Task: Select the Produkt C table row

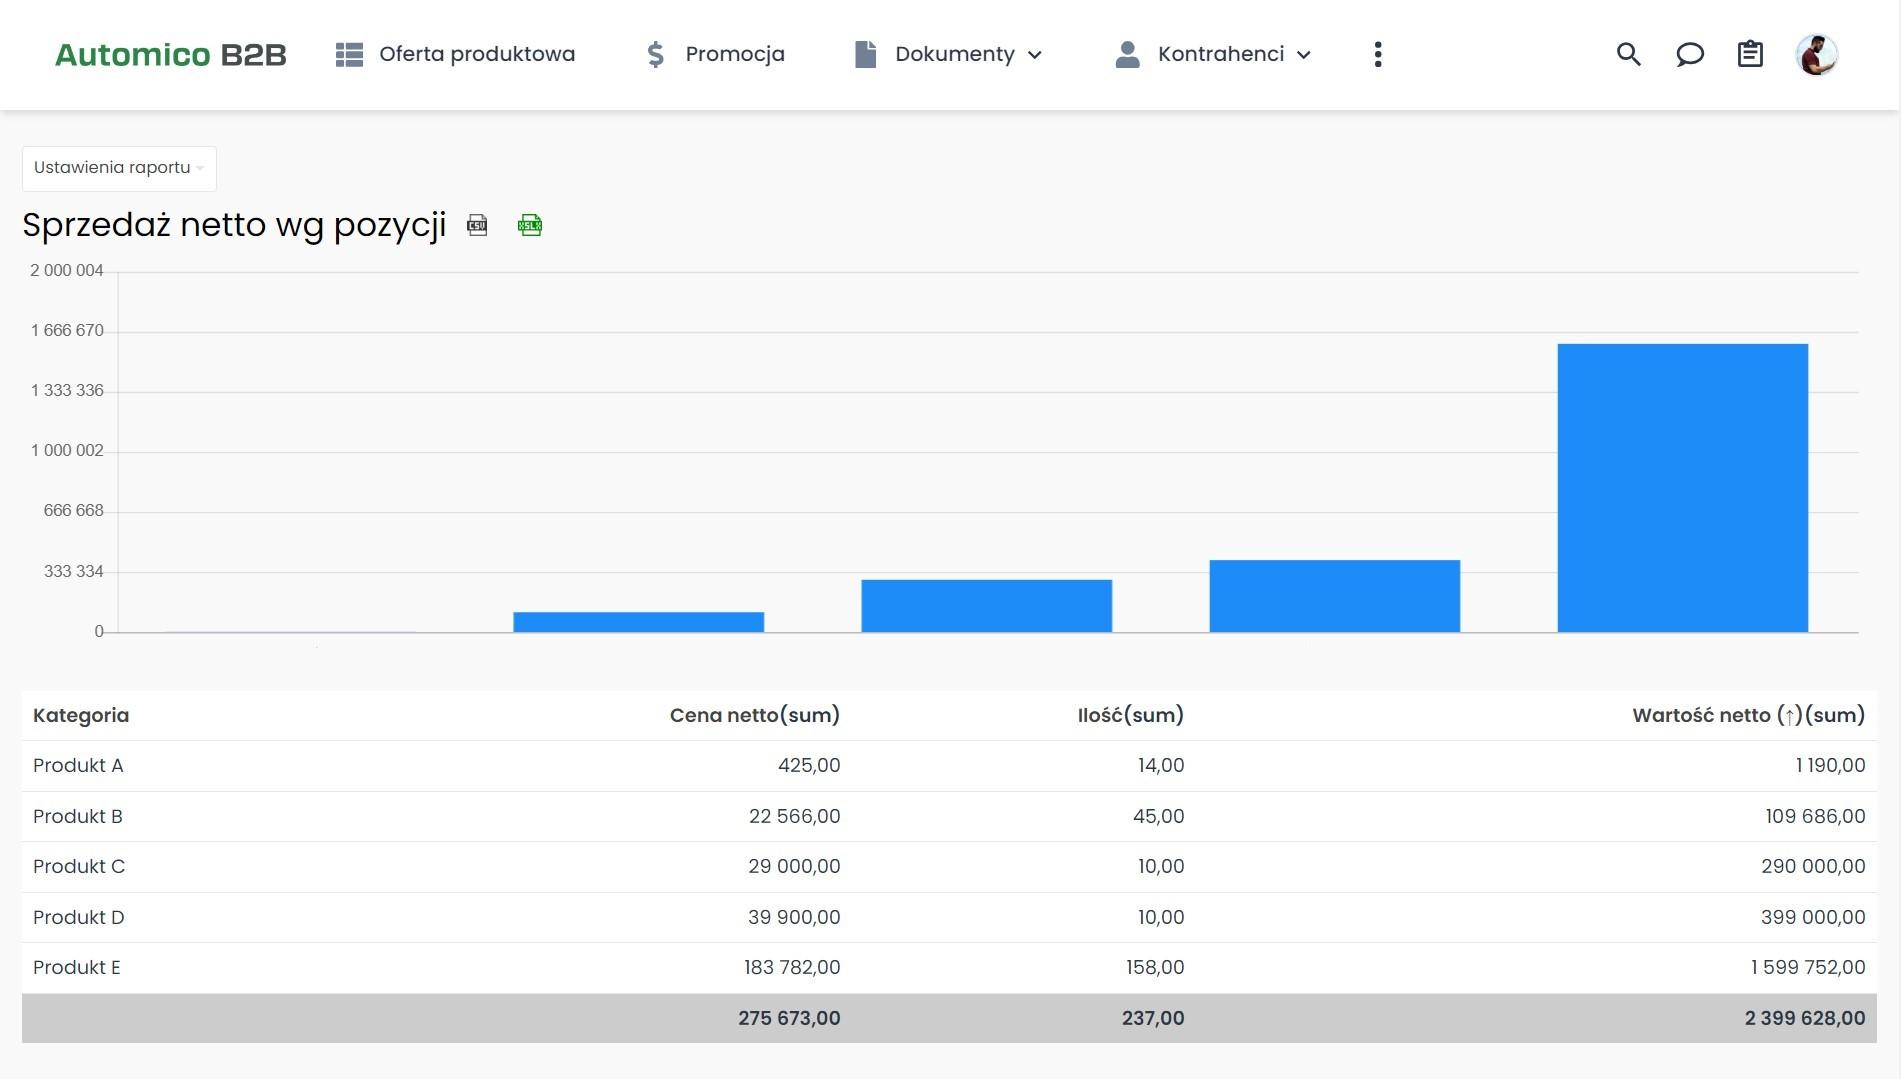Action: (x=79, y=866)
